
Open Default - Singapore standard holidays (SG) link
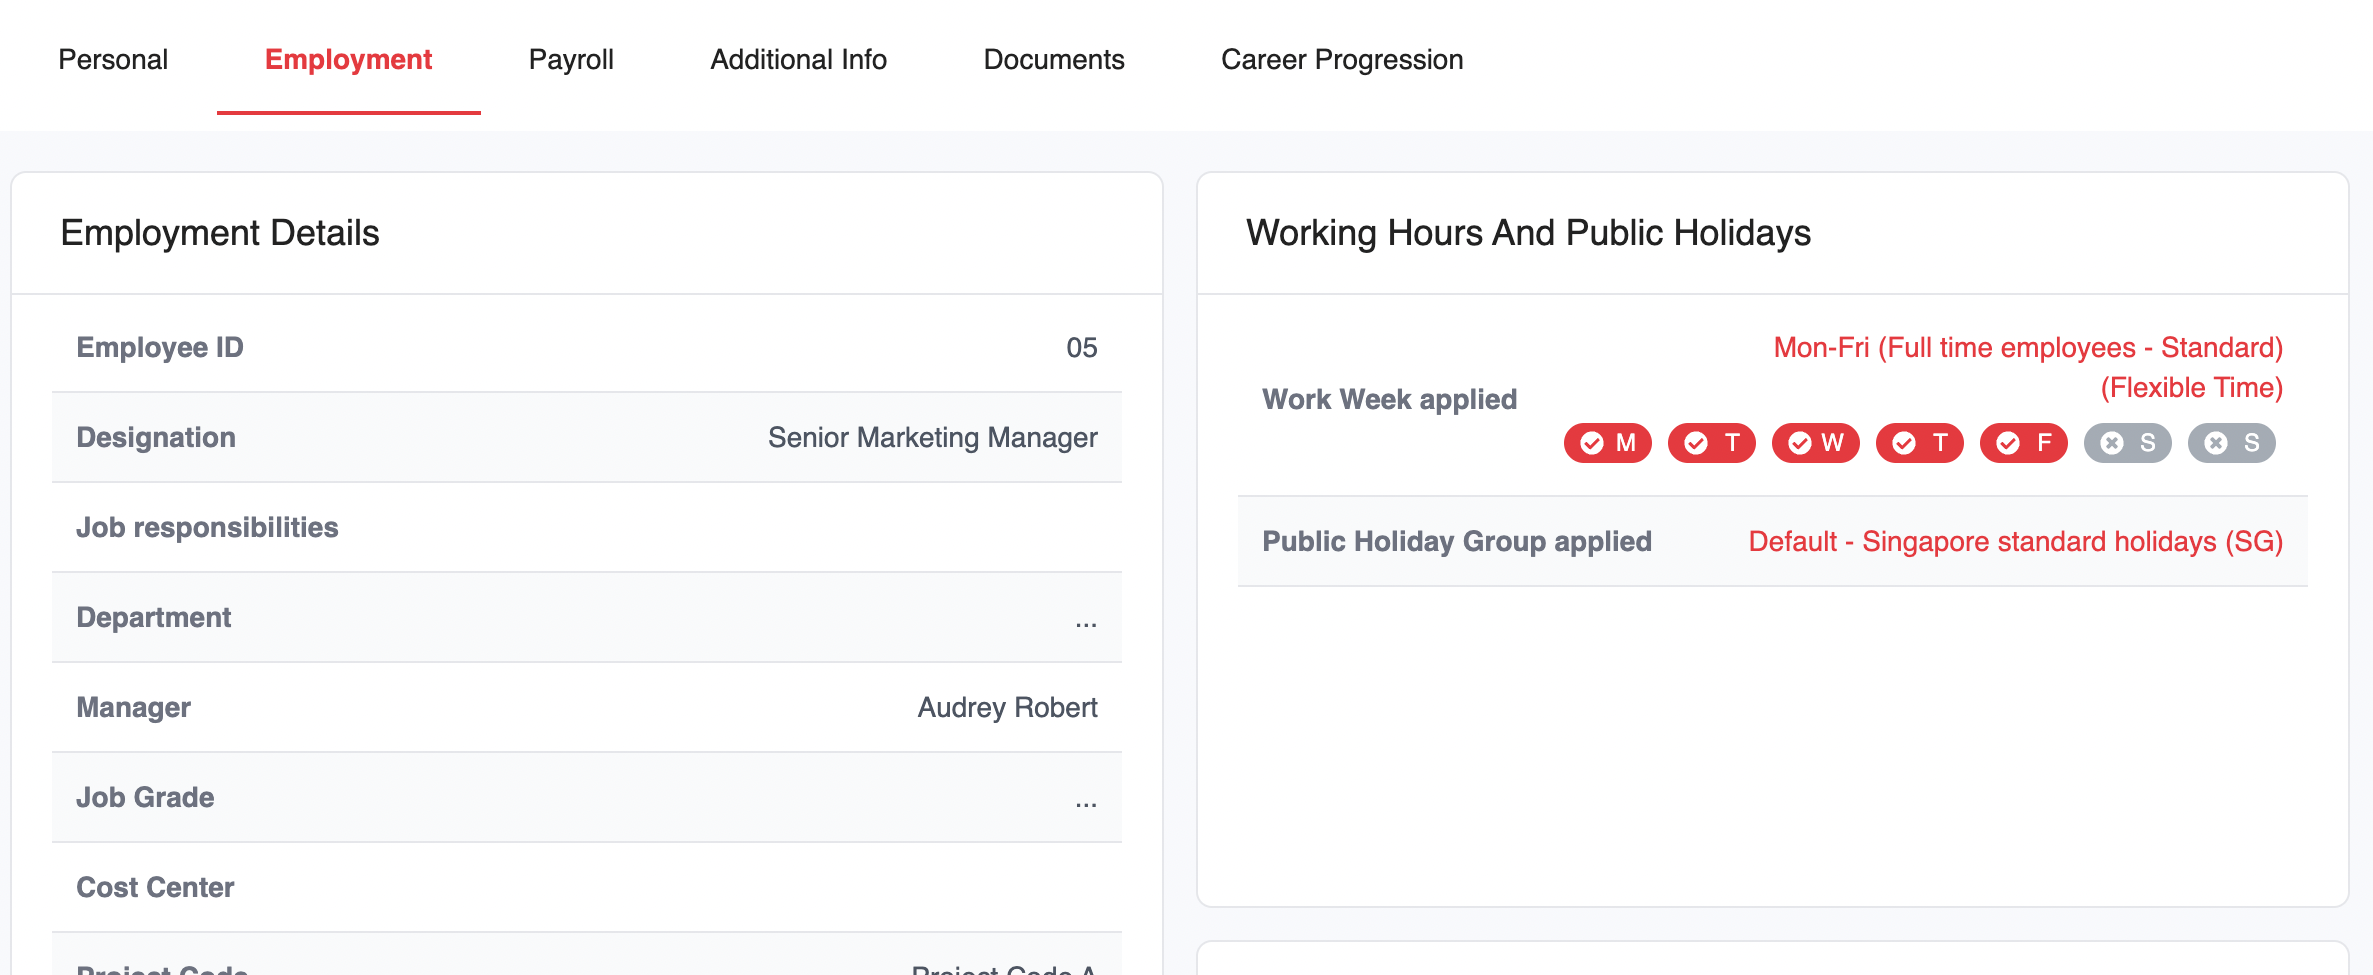pos(2016,541)
